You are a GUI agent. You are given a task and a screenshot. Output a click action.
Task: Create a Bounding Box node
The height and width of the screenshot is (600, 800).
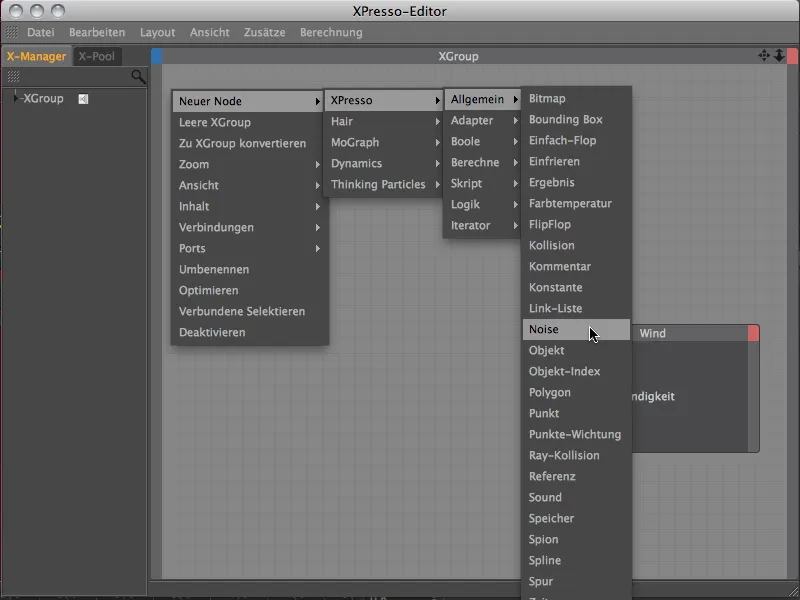pyautogui.click(x=576, y=119)
